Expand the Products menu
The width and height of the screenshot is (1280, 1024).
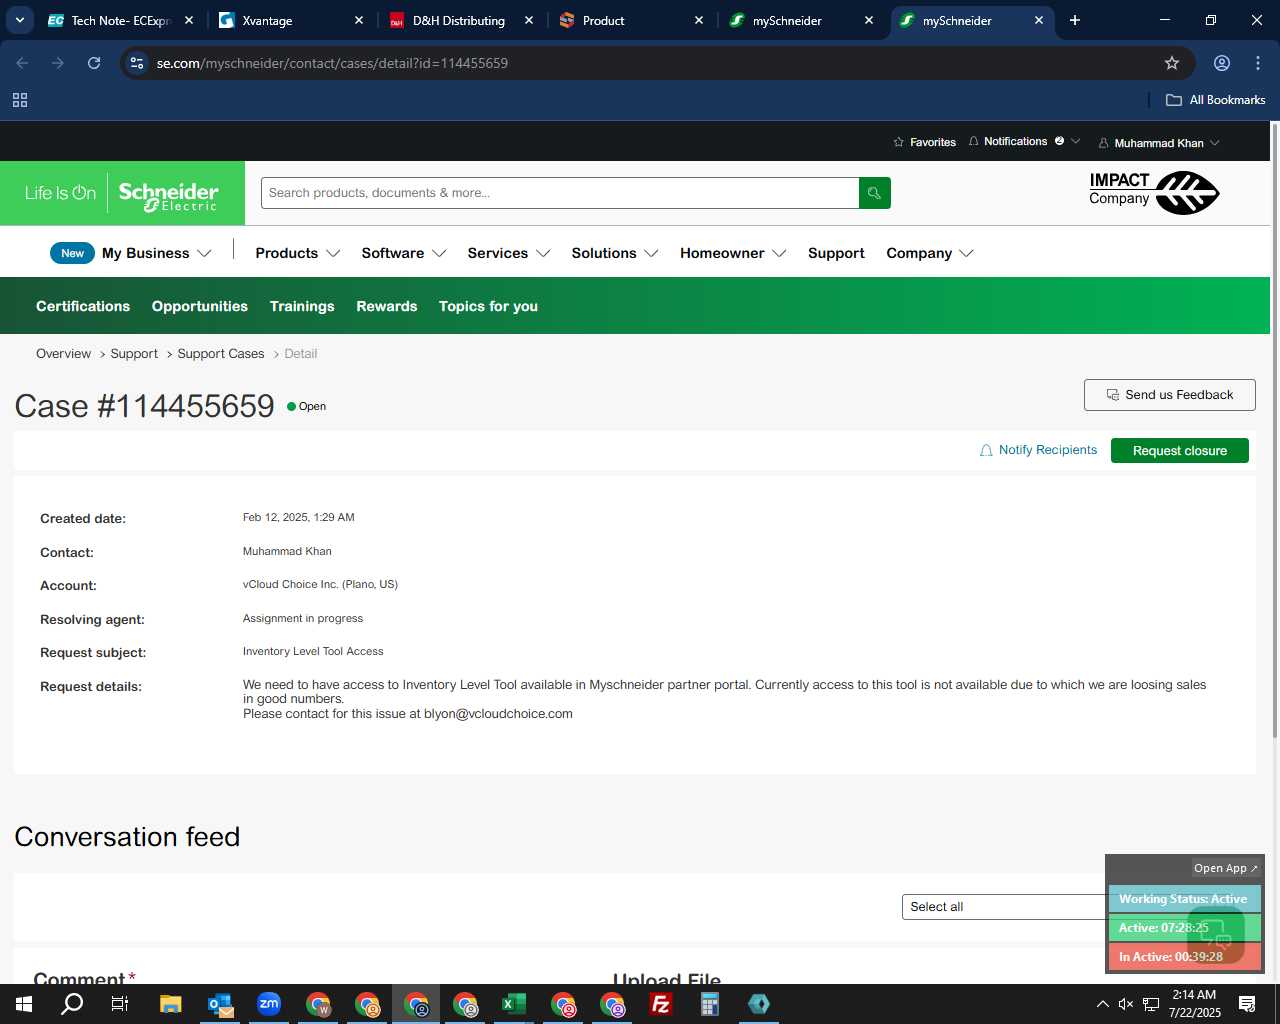(x=298, y=253)
